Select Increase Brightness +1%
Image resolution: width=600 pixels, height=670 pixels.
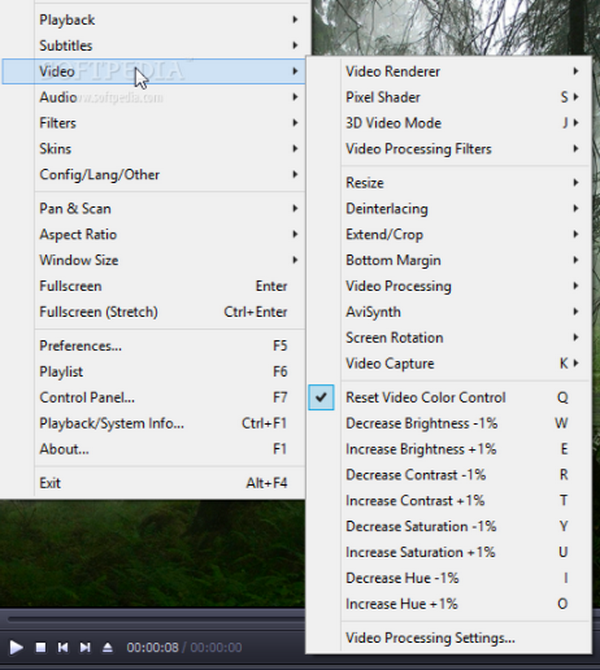[x=421, y=449]
